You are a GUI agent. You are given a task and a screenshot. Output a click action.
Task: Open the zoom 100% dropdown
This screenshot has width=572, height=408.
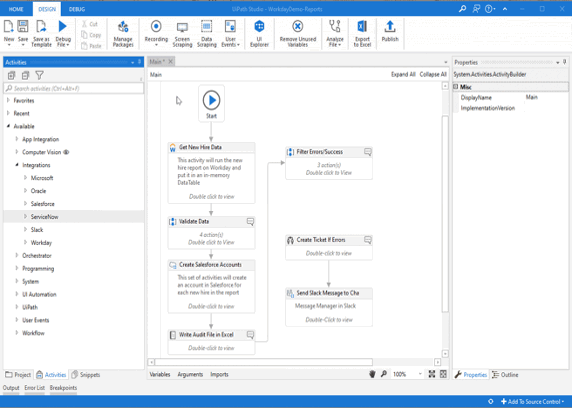point(420,374)
